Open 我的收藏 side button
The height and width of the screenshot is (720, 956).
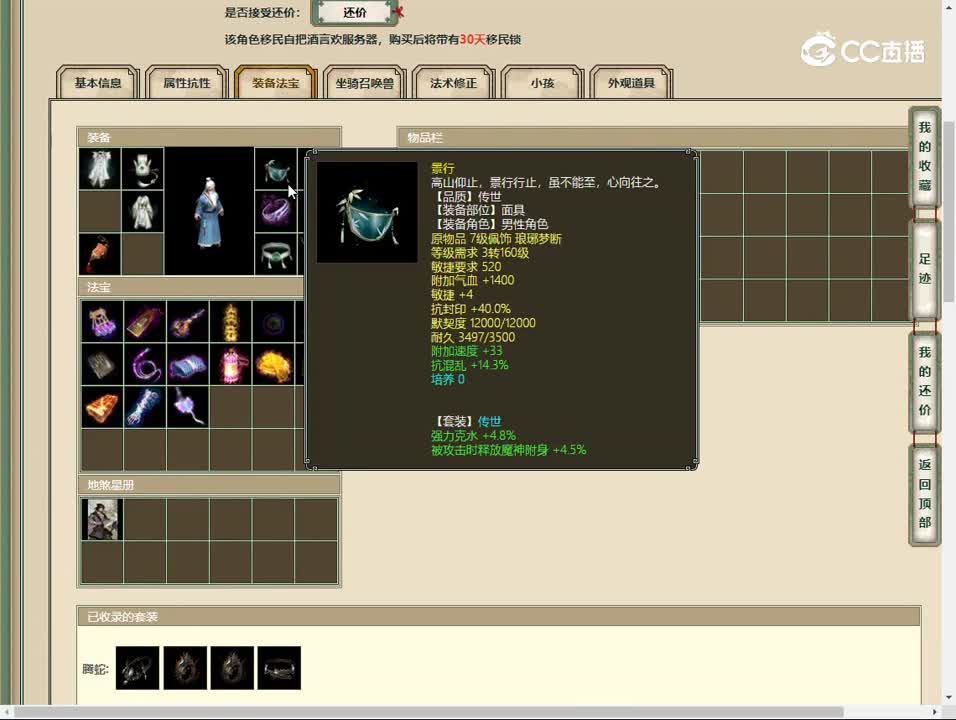(x=925, y=156)
